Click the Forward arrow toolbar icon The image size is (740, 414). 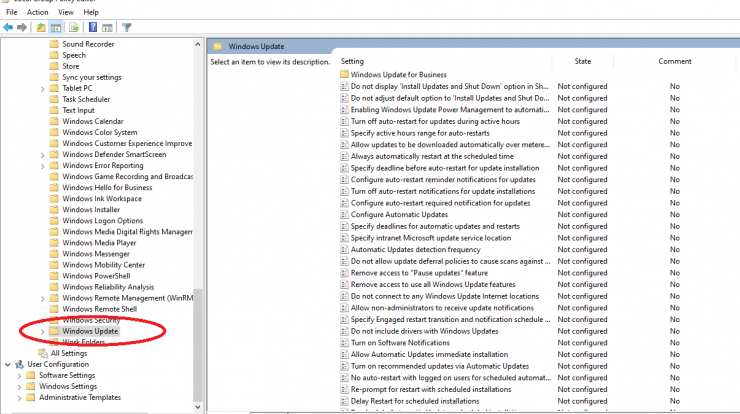click(x=22, y=27)
